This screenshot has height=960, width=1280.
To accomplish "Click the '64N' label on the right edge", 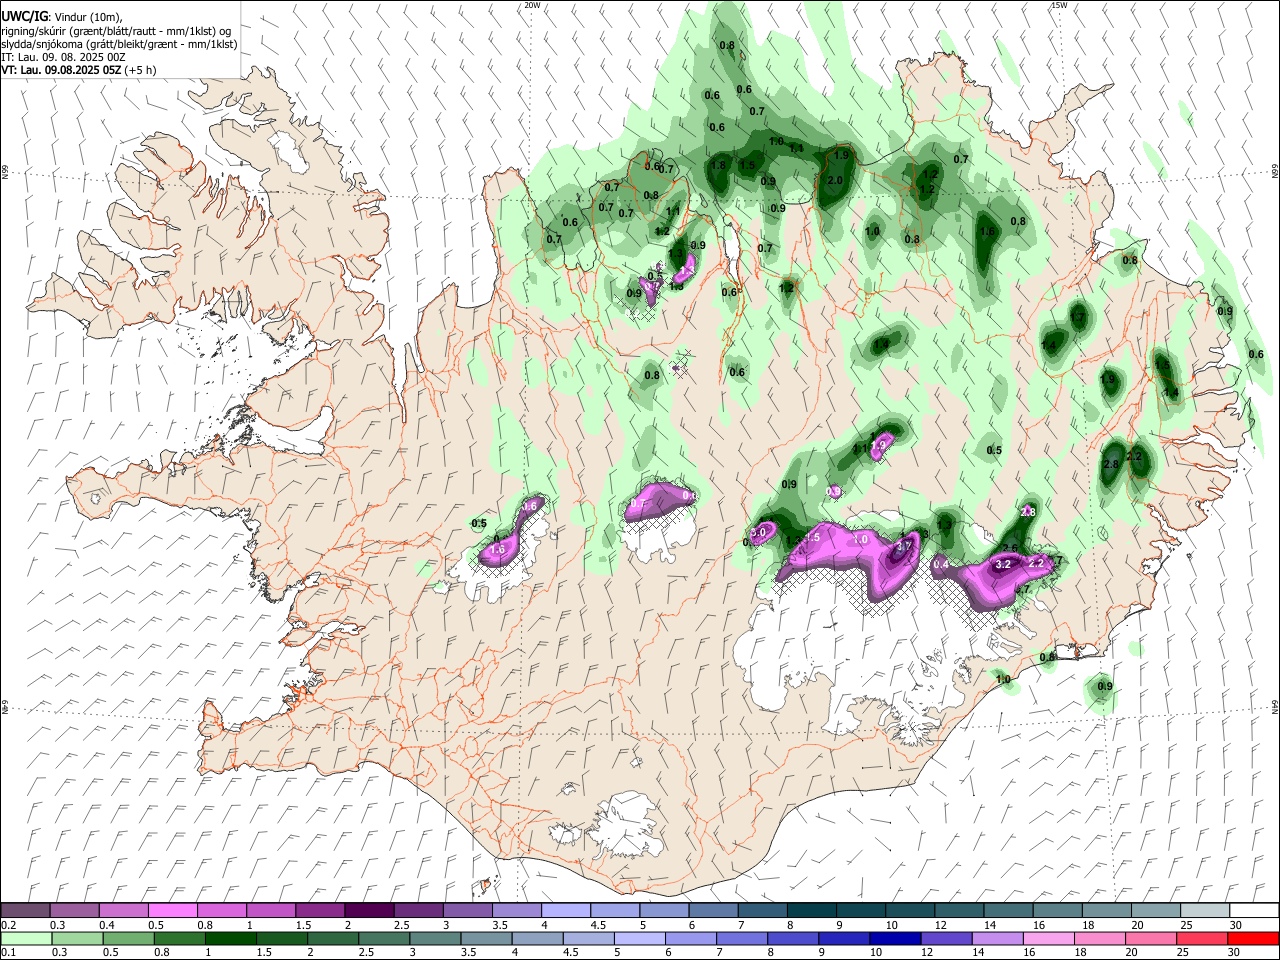I will click(x=1275, y=706).
